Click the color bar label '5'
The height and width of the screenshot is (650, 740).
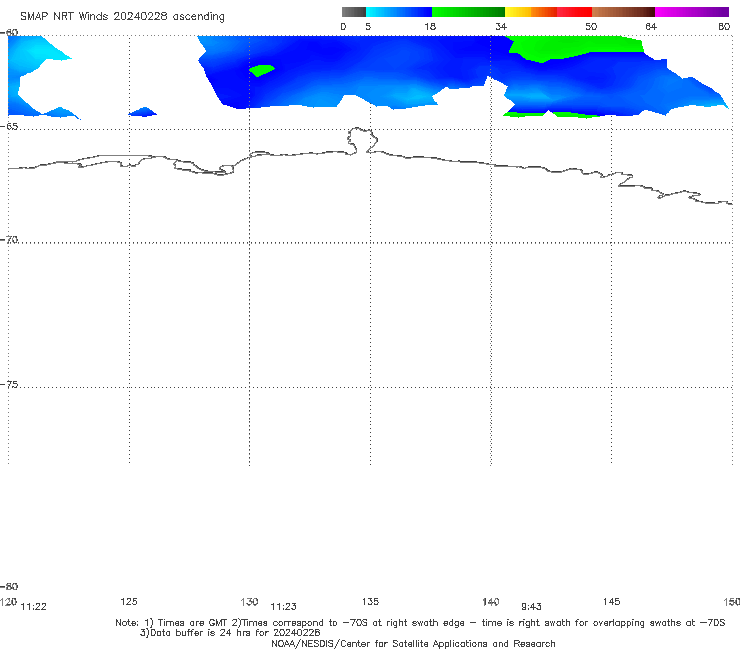tap(368, 27)
